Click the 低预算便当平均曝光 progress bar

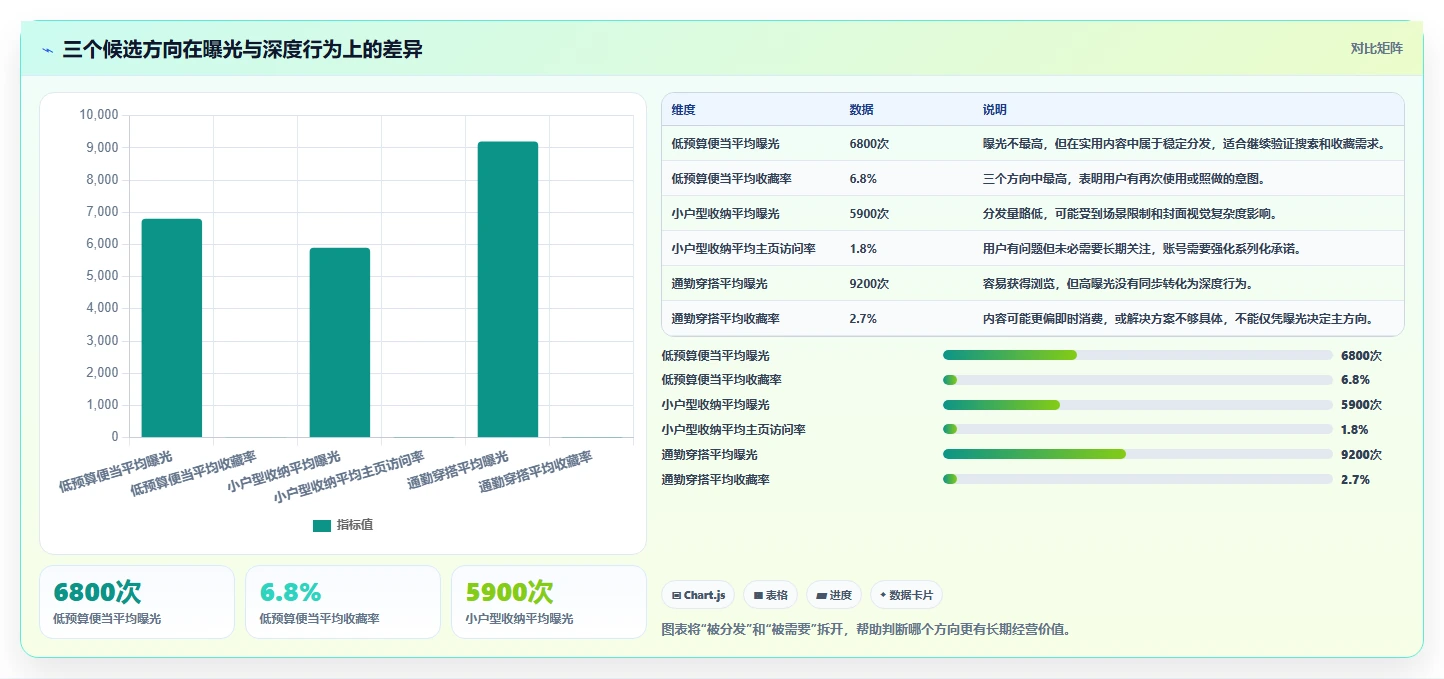pyautogui.click(x=1138, y=355)
